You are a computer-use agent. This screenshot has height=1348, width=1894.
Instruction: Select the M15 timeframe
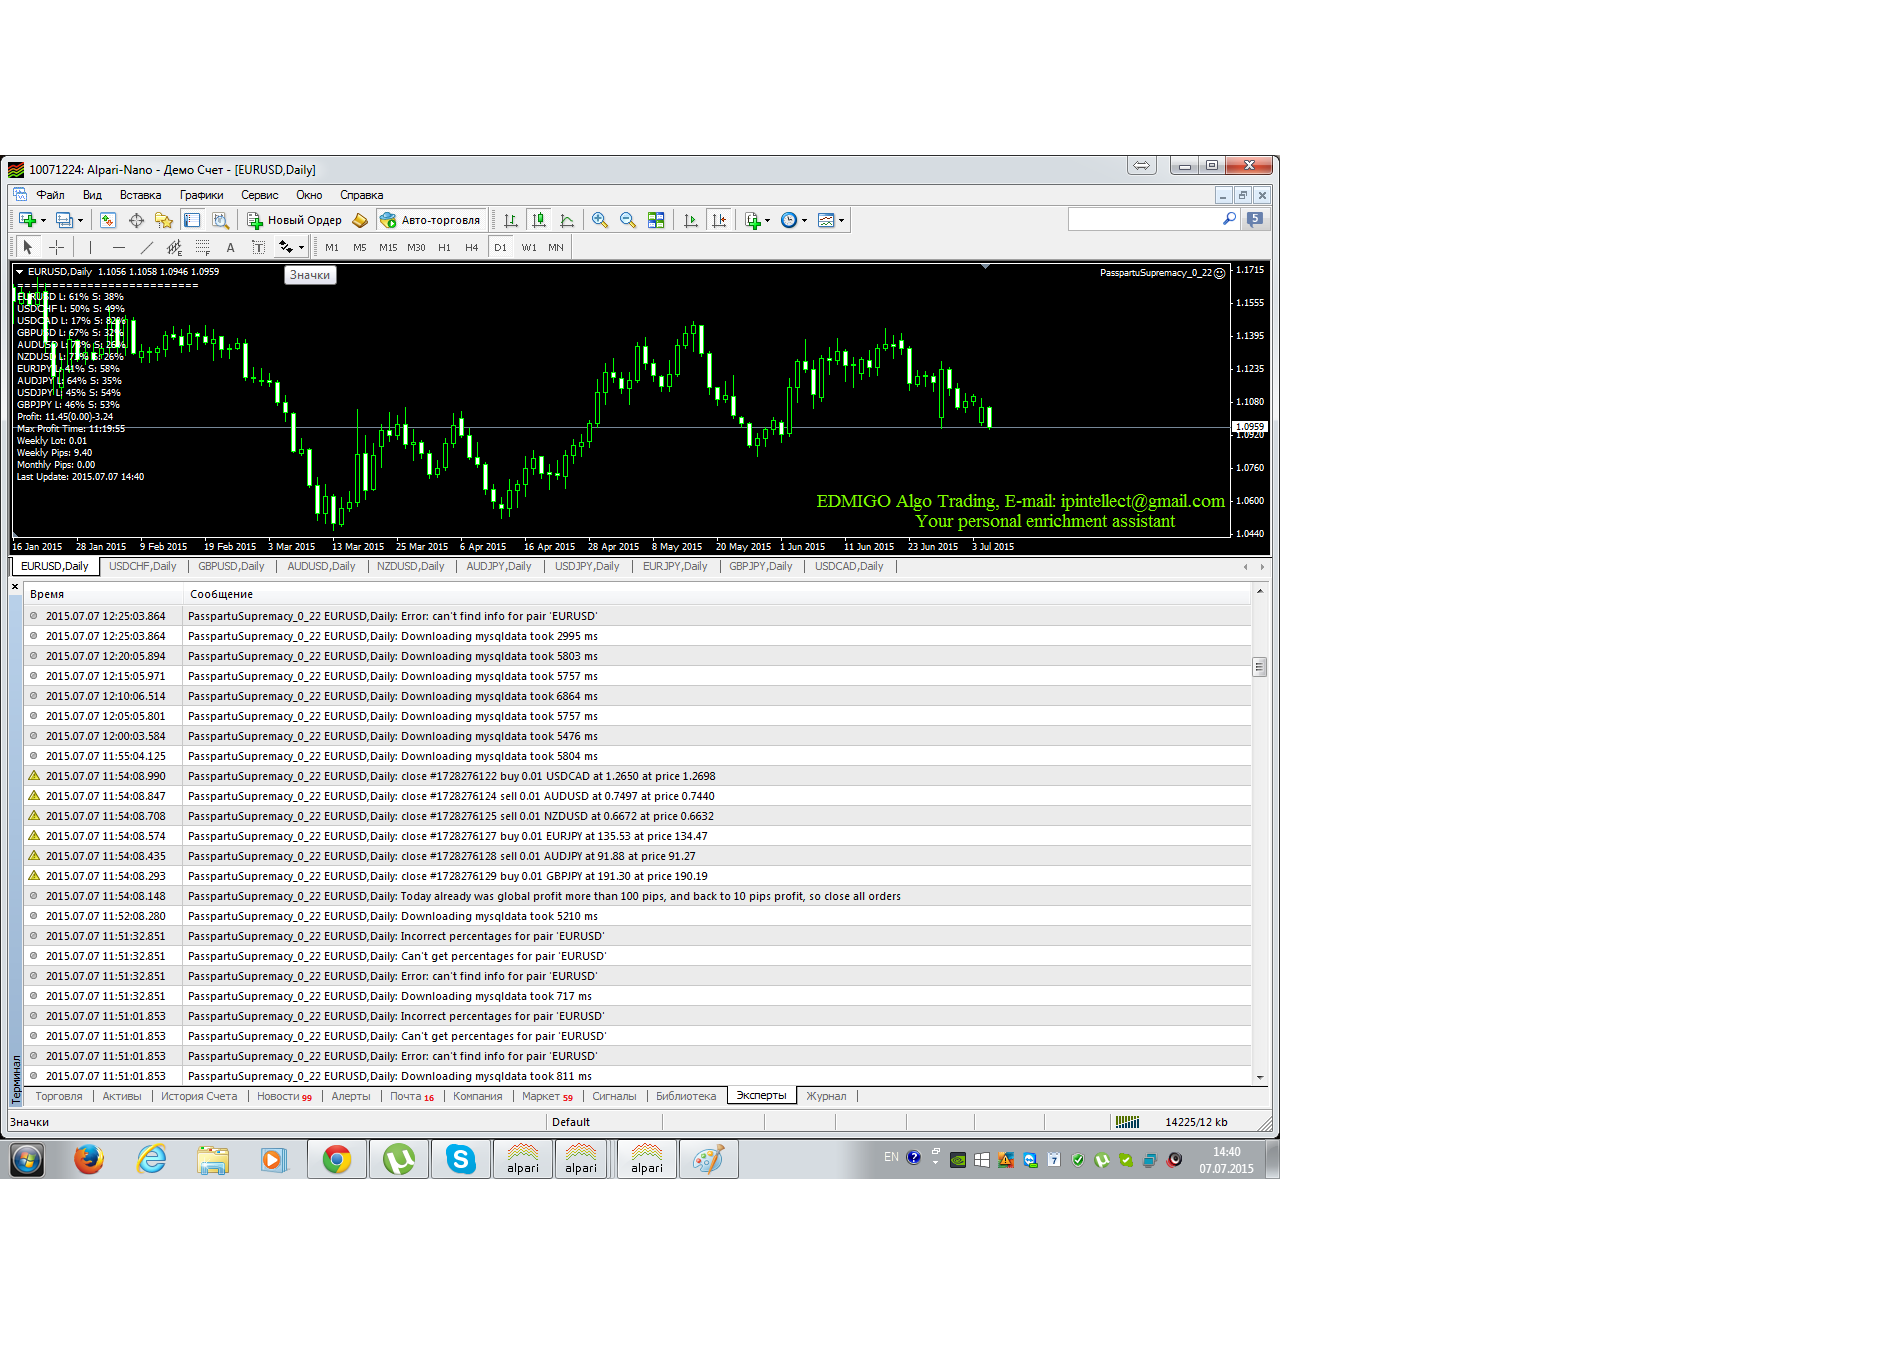[x=388, y=247]
